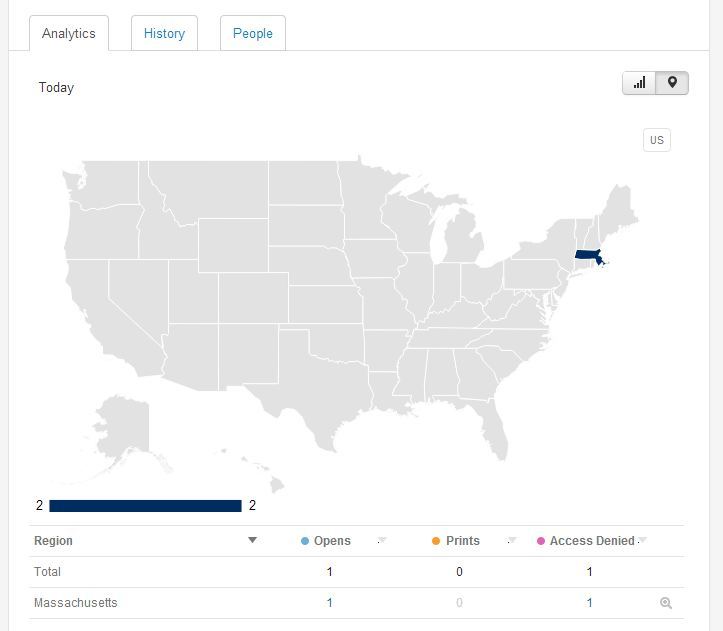Click the pink Access Denied legend dot

(x=541, y=541)
